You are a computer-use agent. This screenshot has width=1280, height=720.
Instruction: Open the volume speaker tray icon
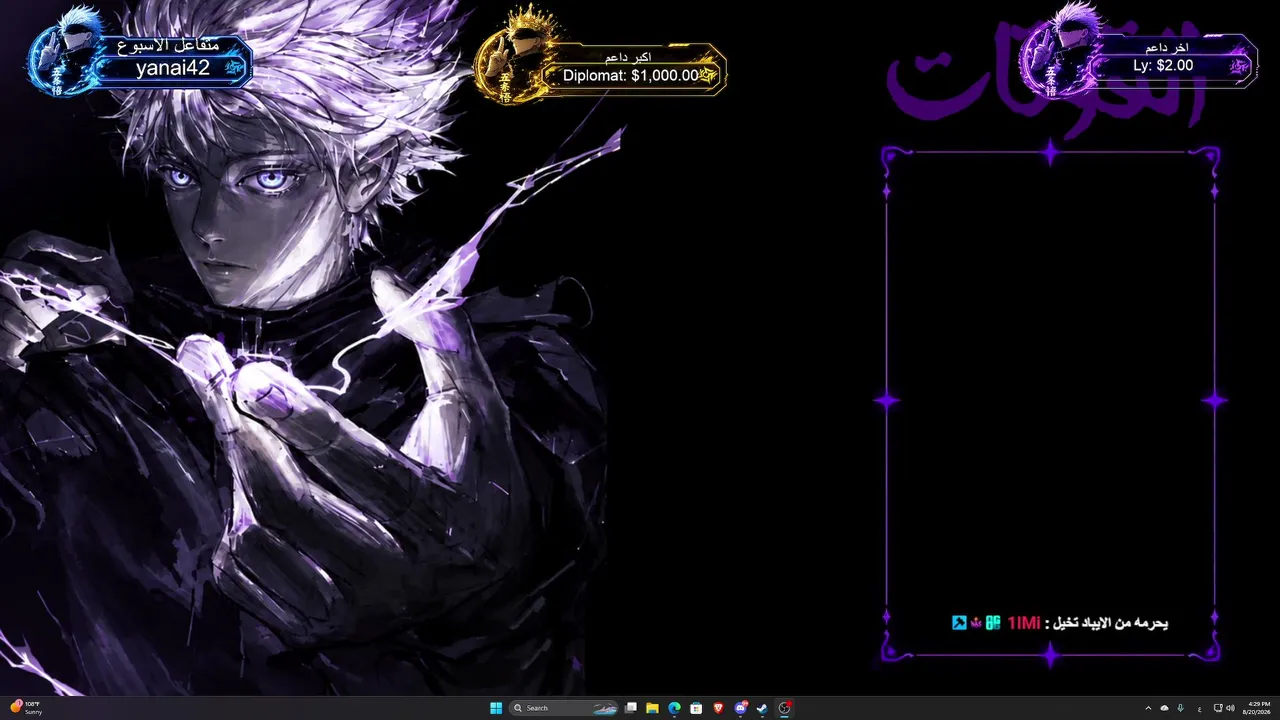point(1230,708)
